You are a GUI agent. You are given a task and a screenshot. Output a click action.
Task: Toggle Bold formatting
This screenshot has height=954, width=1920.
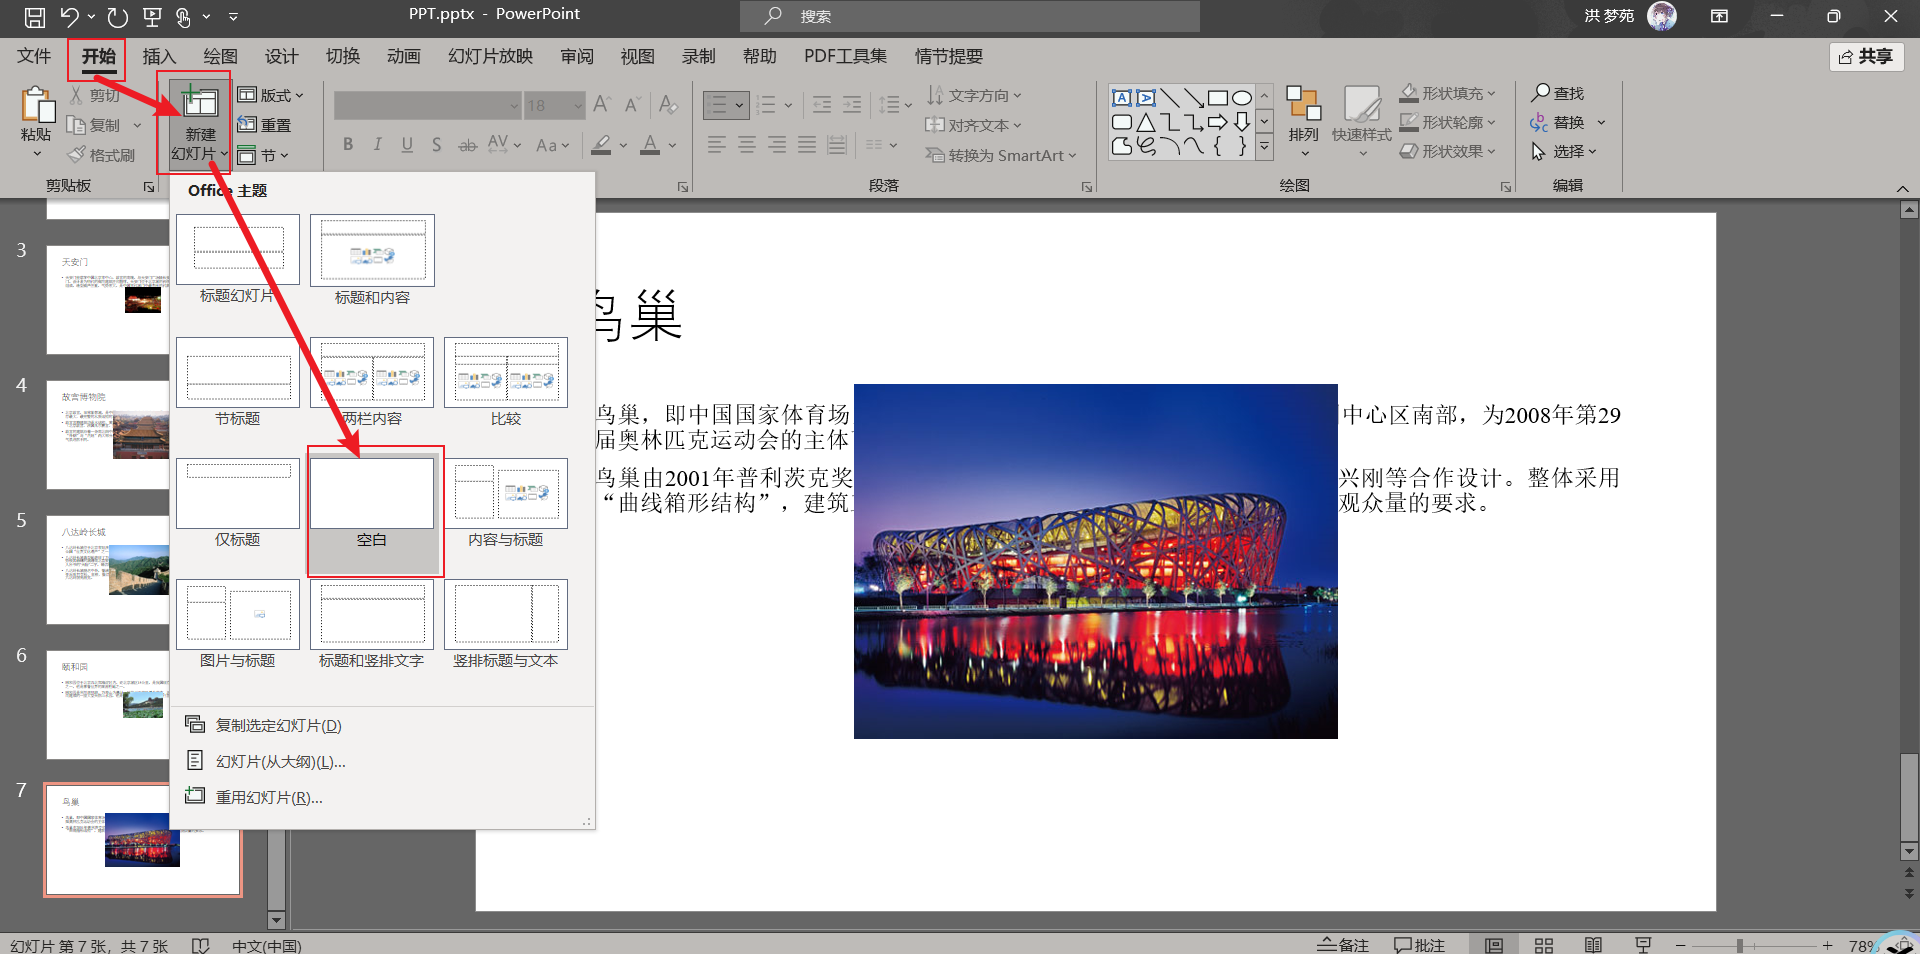[348, 145]
